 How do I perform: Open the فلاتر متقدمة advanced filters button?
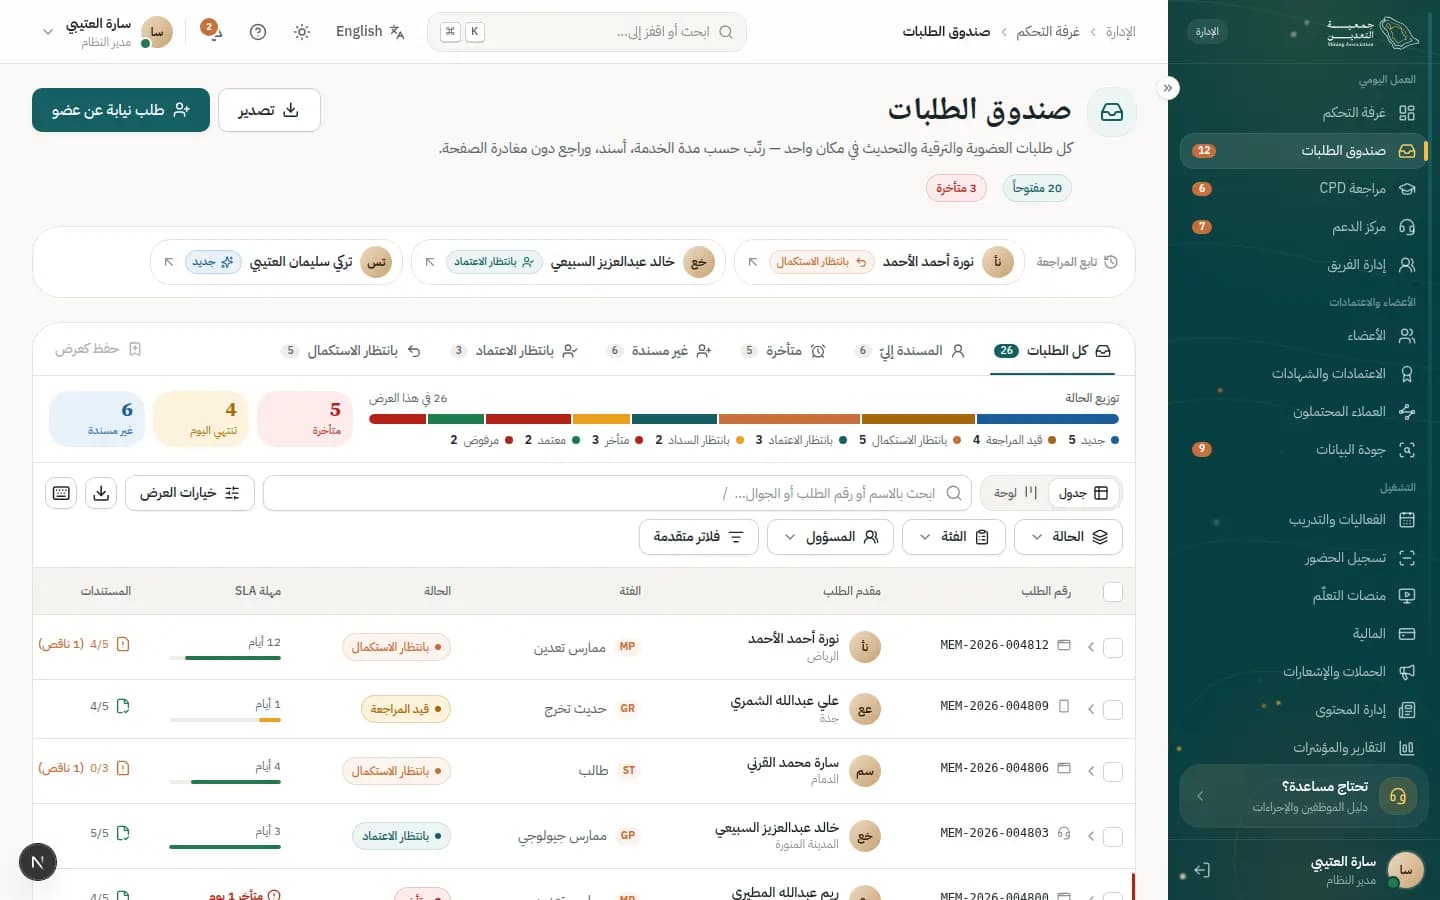click(x=699, y=537)
